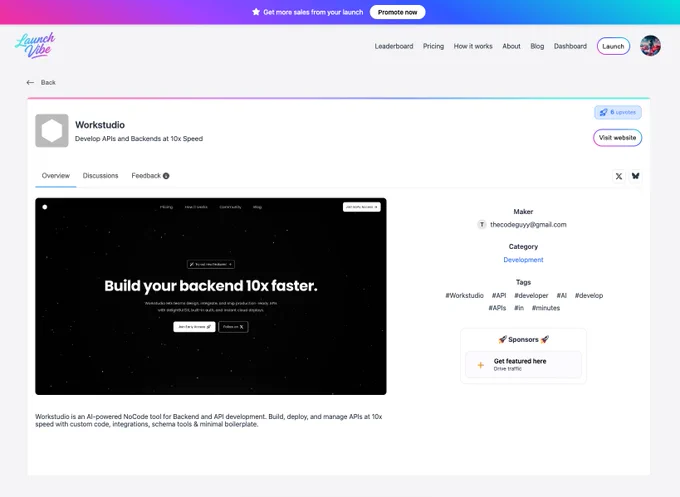This screenshot has height=497, width=680.
Task: Open the Leaderboard page
Action: [x=394, y=46]
